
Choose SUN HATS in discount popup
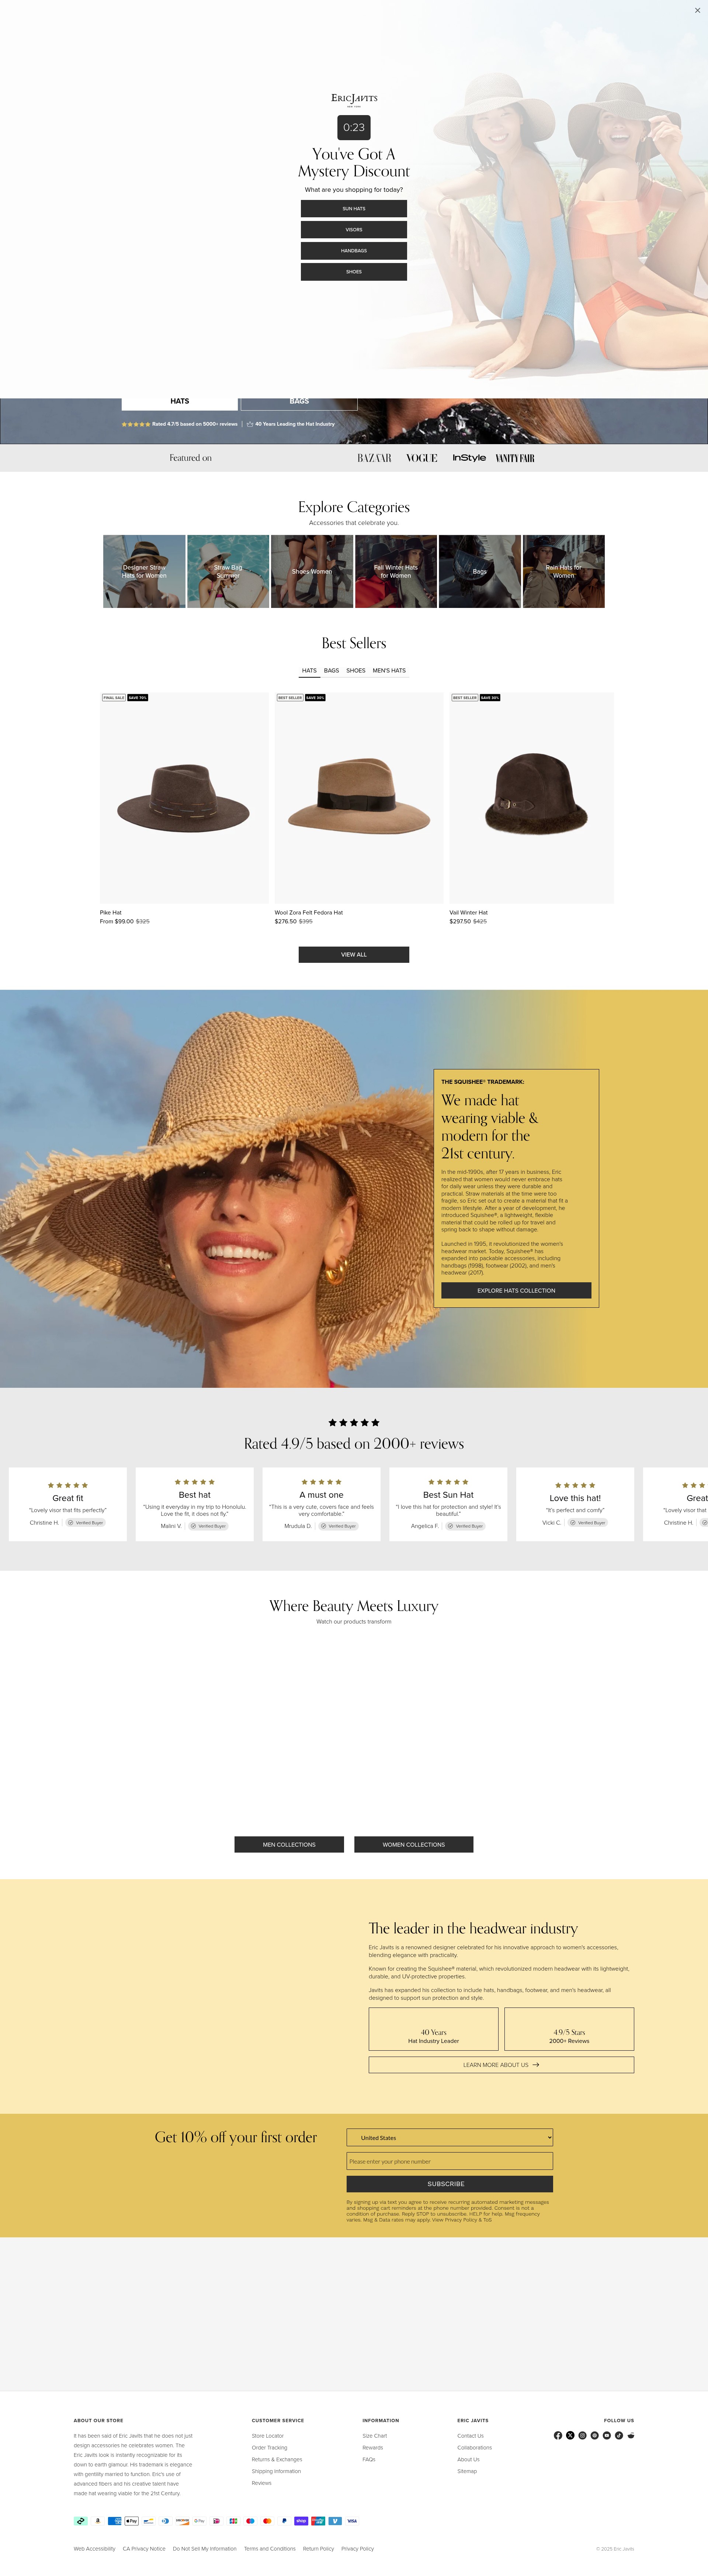pyautogui.click(x=354, y=209)
